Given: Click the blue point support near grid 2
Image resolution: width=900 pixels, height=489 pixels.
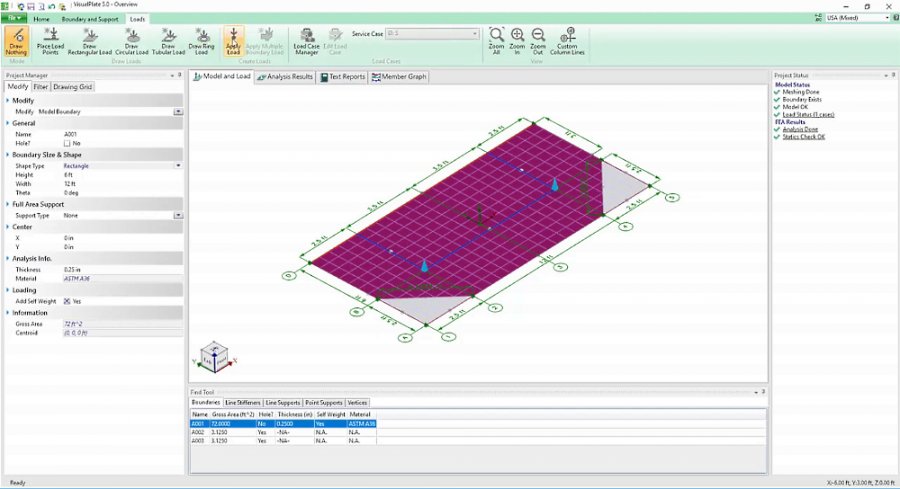Looking at the screenshot, I should point(424,265).
